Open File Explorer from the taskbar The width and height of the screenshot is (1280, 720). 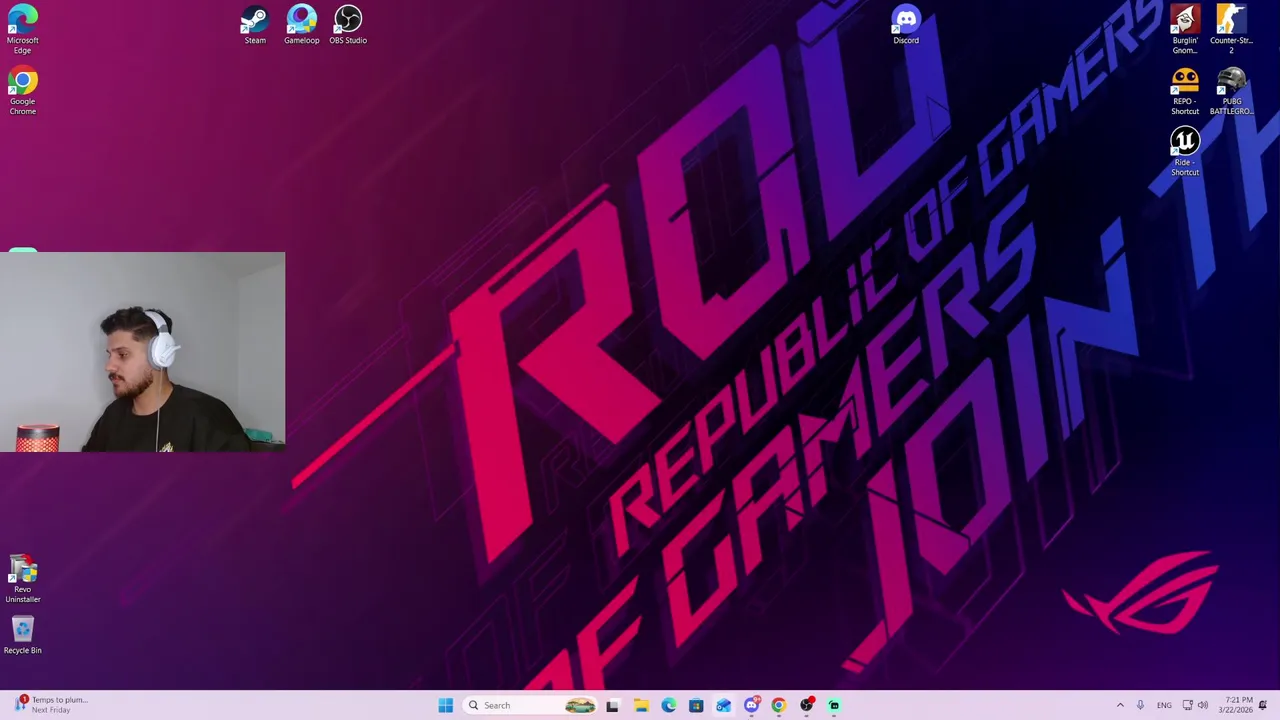pos(641,705)
